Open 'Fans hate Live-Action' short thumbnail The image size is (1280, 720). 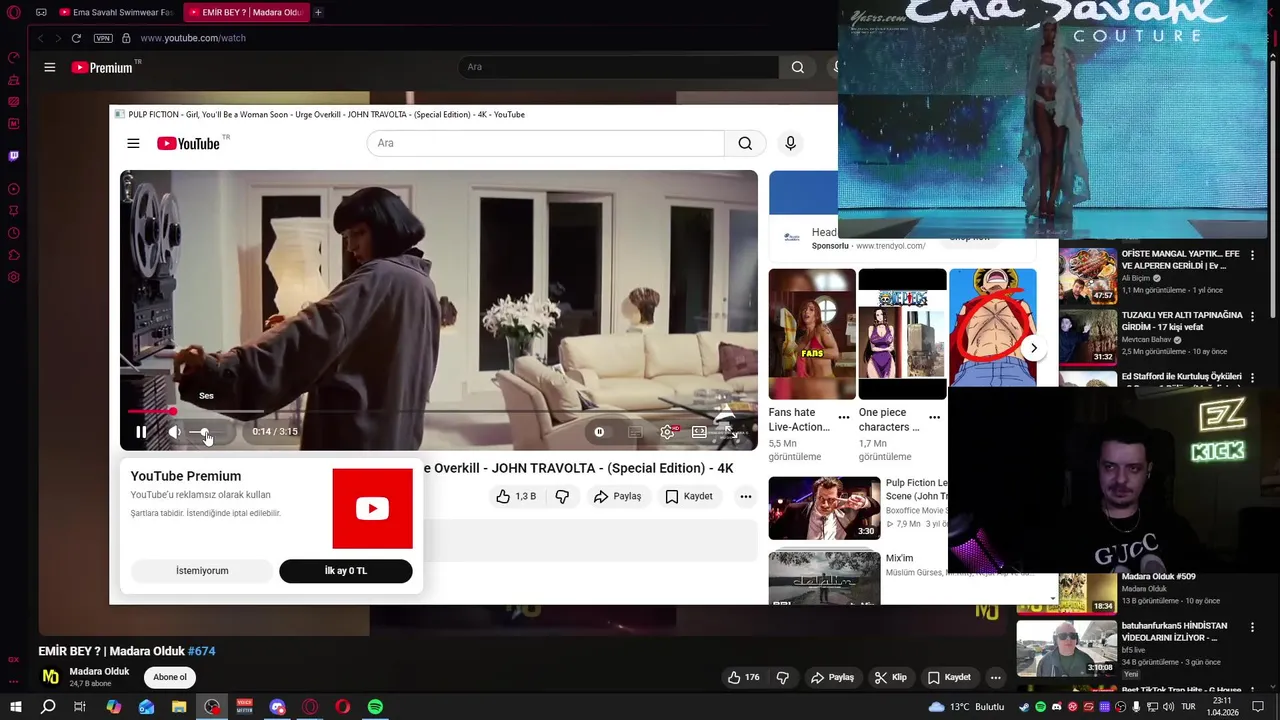[812, 334]
